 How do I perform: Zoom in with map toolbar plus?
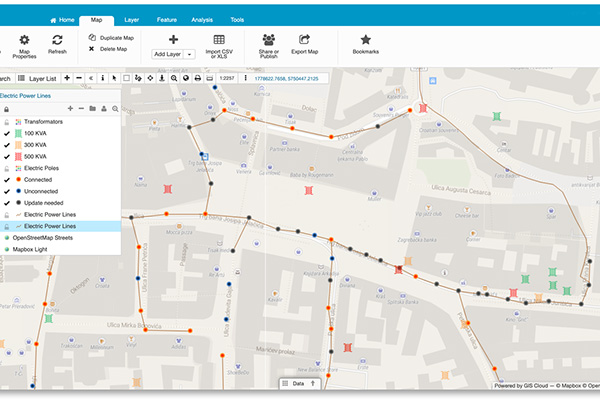click(67, 78)
